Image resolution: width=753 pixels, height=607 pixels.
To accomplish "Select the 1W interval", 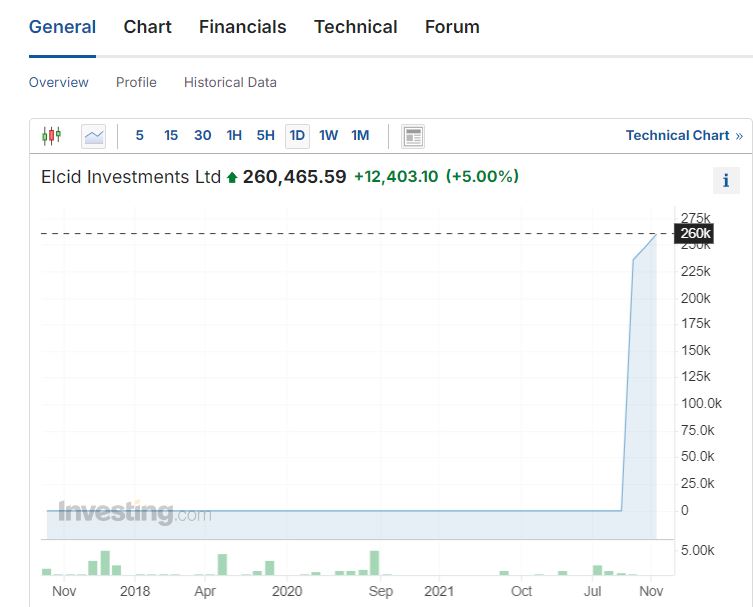I will (329, 135).
